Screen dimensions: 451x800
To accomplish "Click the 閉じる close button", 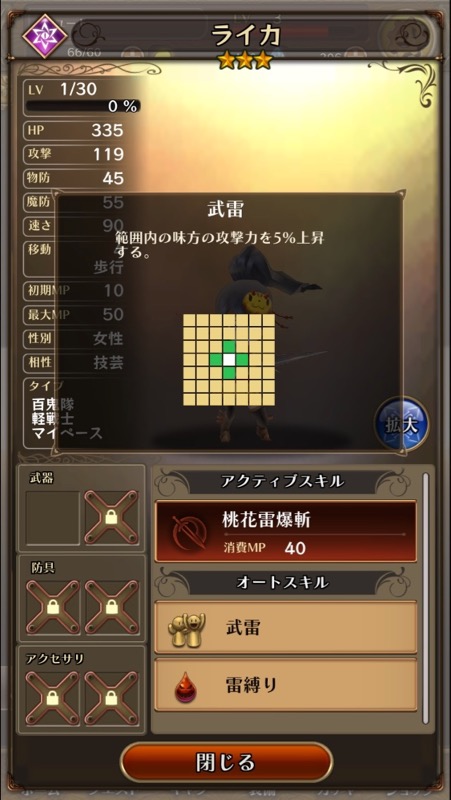I will pos(226,763).
